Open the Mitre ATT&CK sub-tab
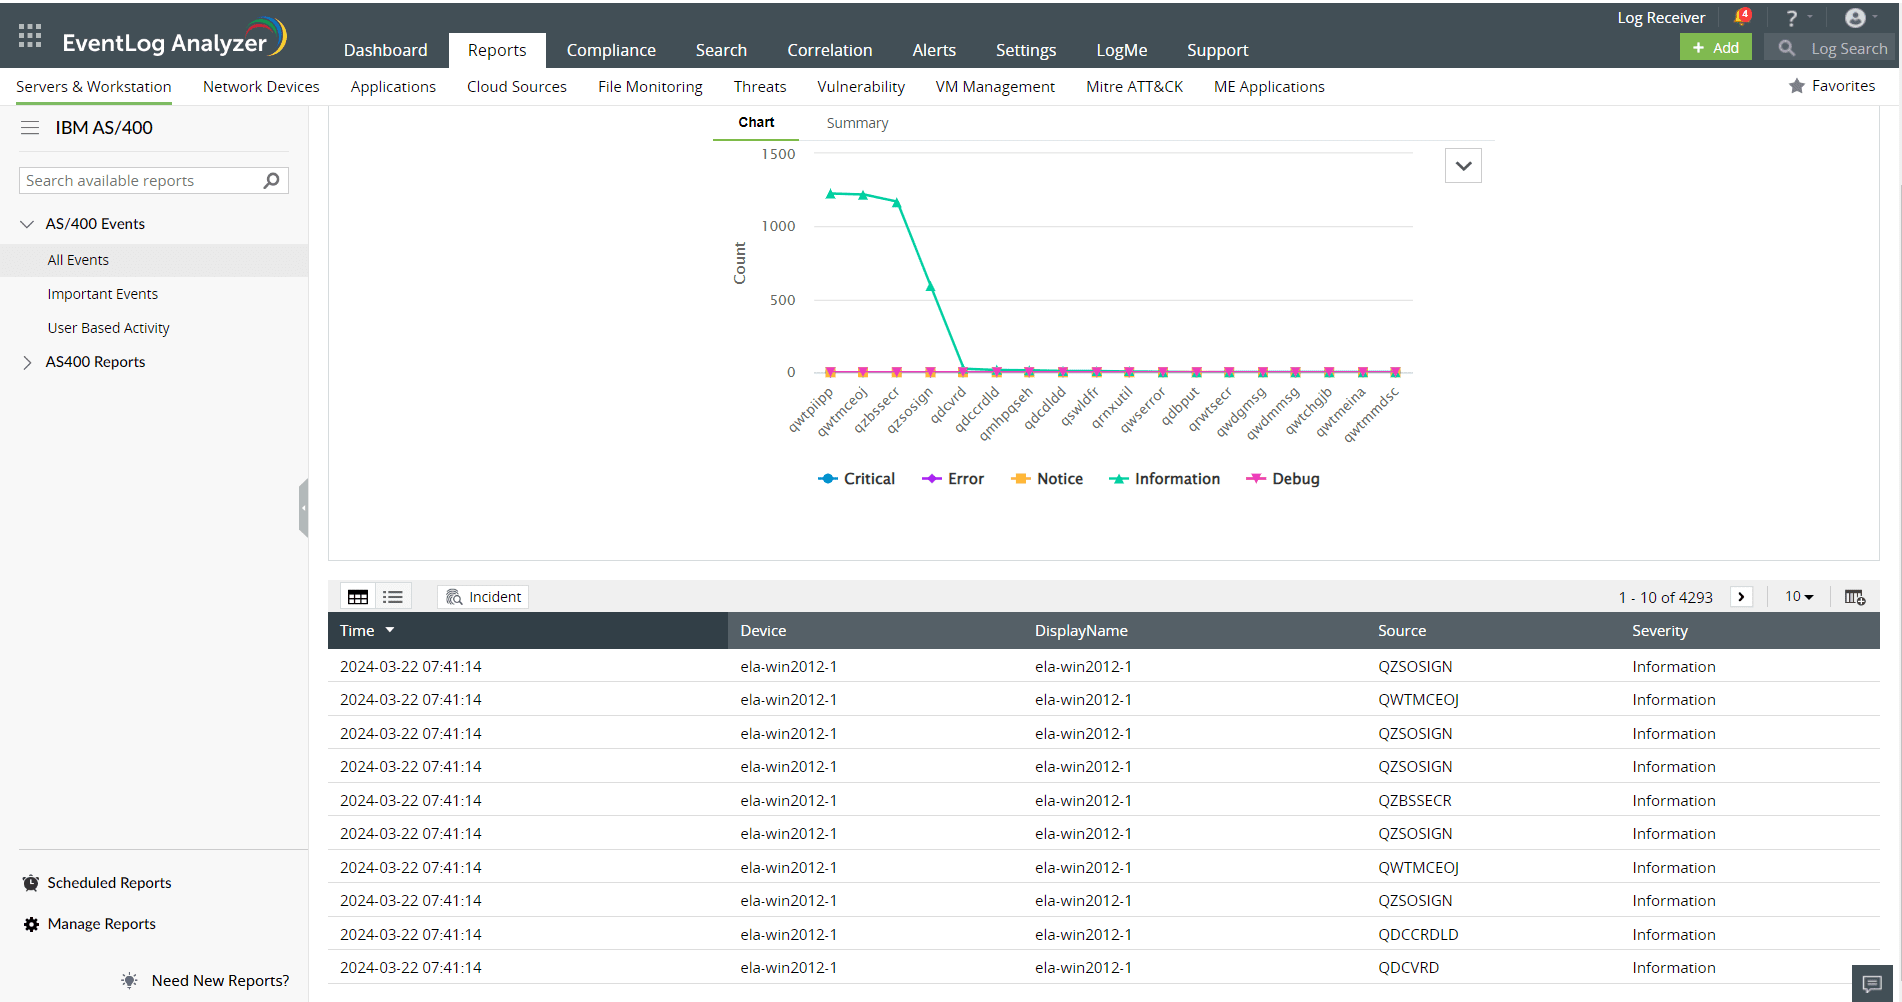This screenshot has width=1902, height=1002. coord(1134,87)
